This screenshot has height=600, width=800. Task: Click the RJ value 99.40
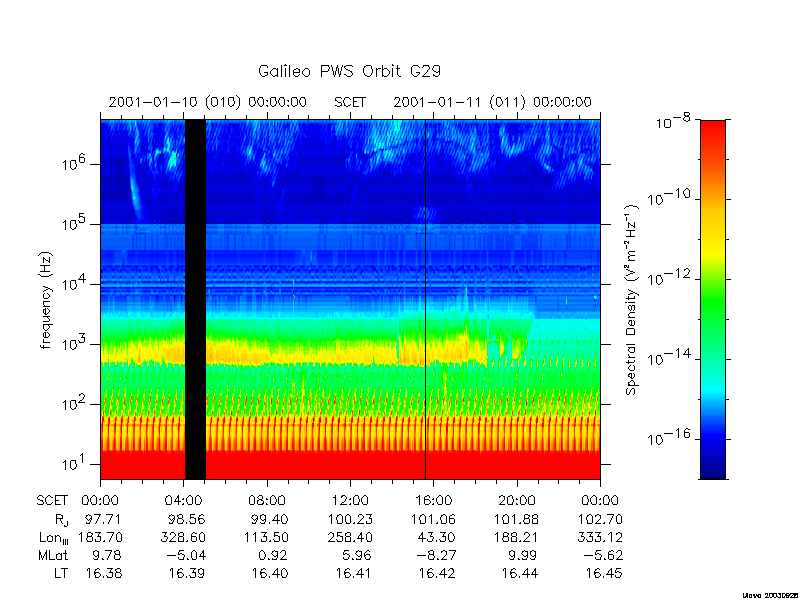pos(269,519)
